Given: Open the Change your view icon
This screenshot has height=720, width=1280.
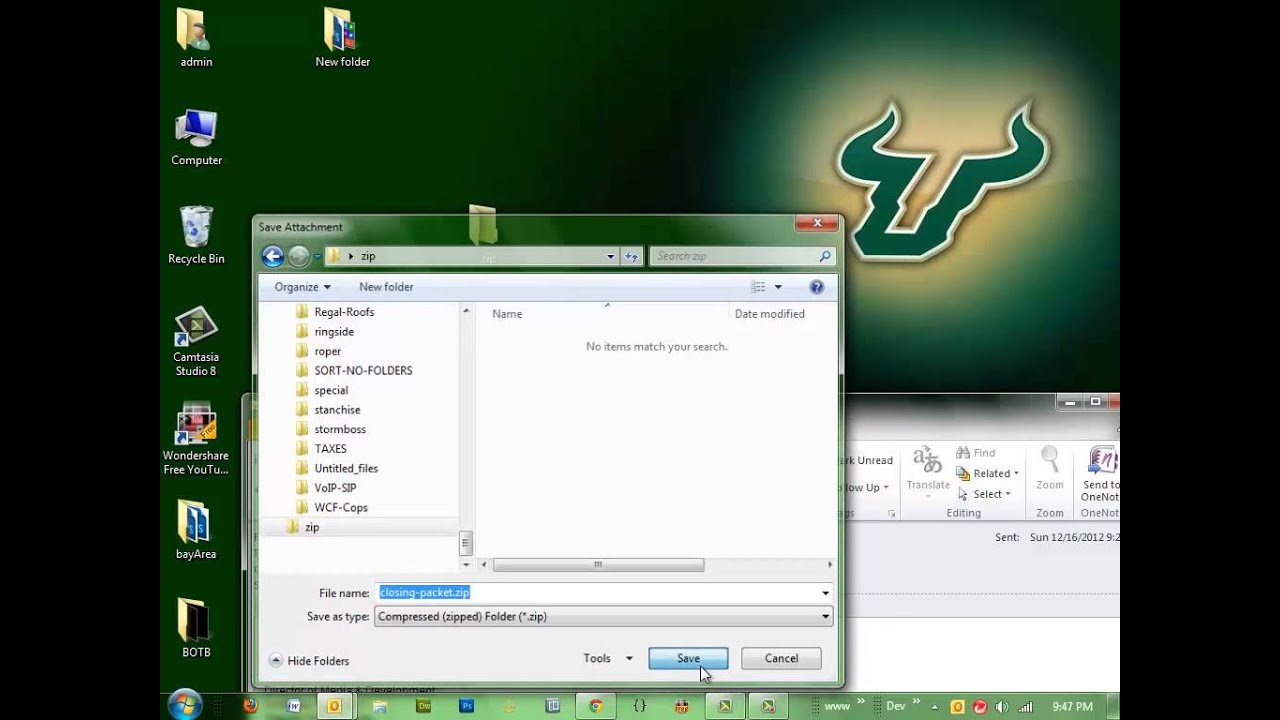Looking at the screenshot, I should pos(758,287).
